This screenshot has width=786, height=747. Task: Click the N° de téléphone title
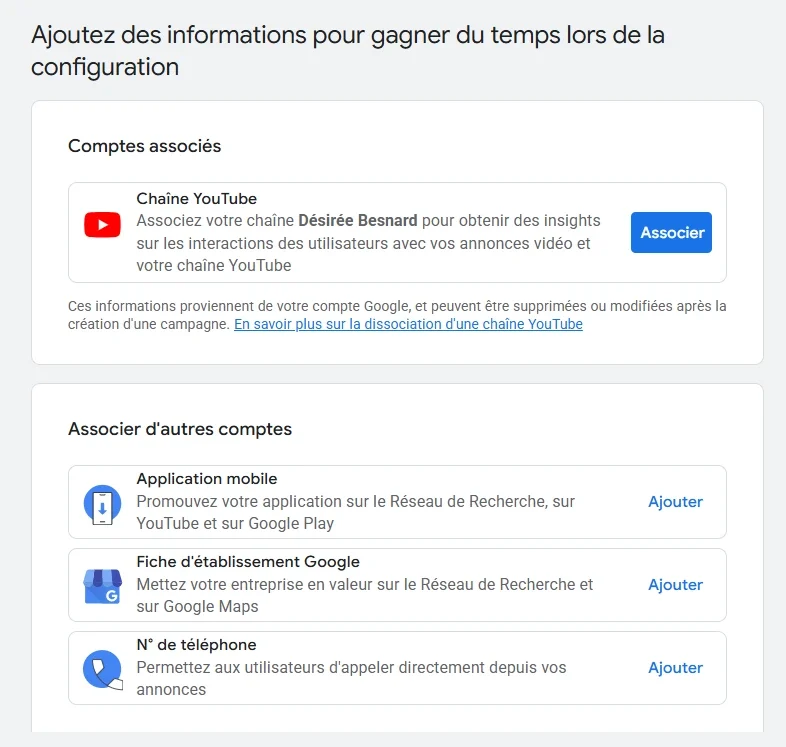coord(196,645)
